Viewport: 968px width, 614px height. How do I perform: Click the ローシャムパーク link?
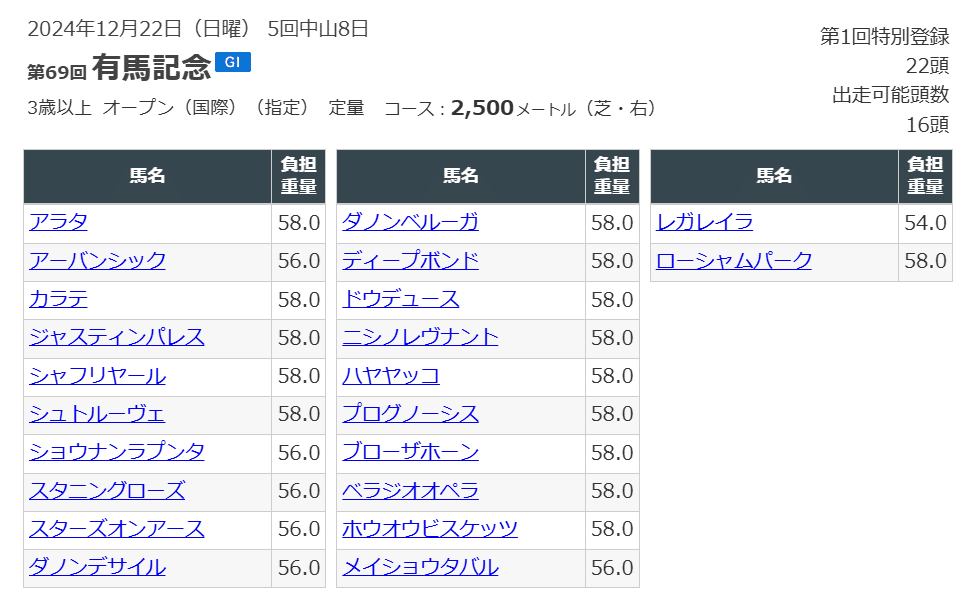point(734,261)
